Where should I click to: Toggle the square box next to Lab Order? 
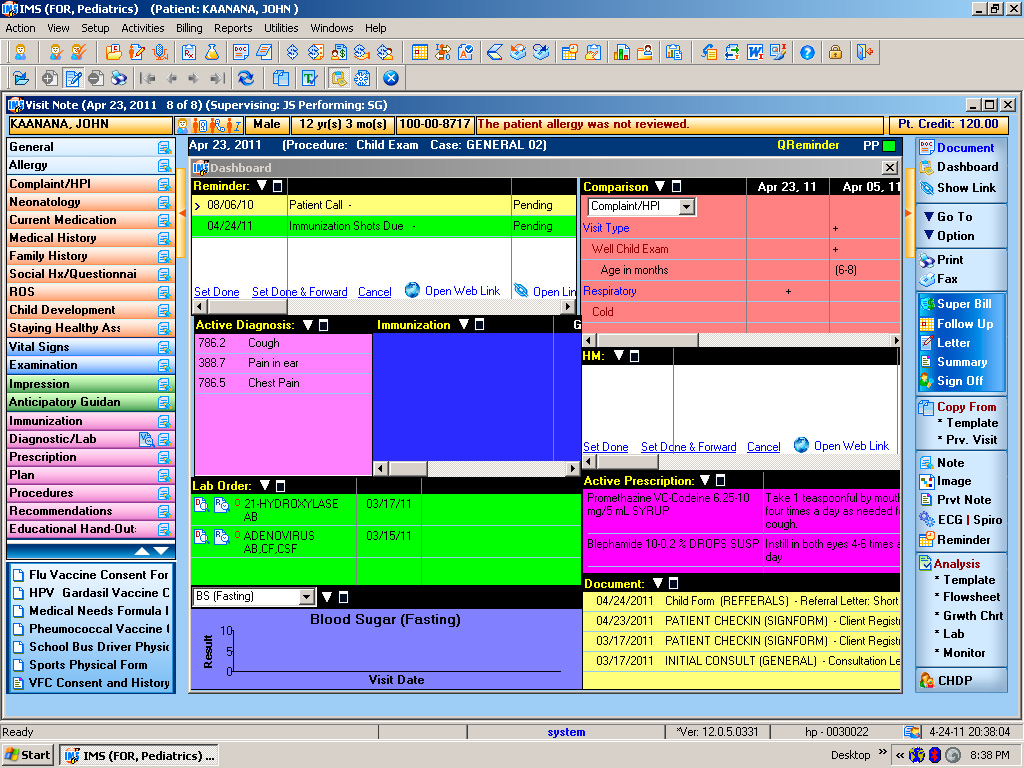279,486
